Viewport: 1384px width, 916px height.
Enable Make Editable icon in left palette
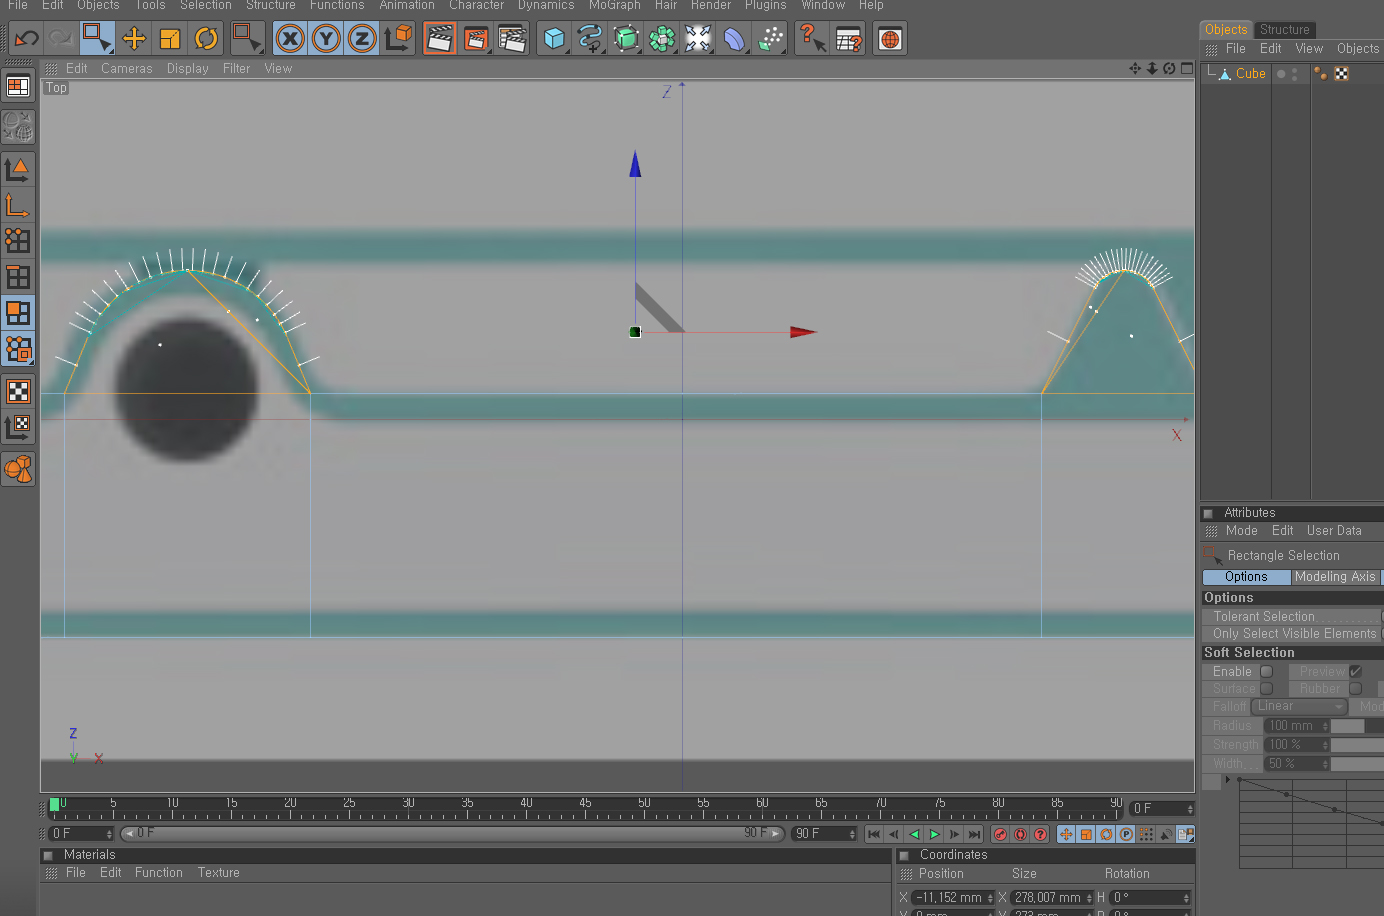point(18,127)
